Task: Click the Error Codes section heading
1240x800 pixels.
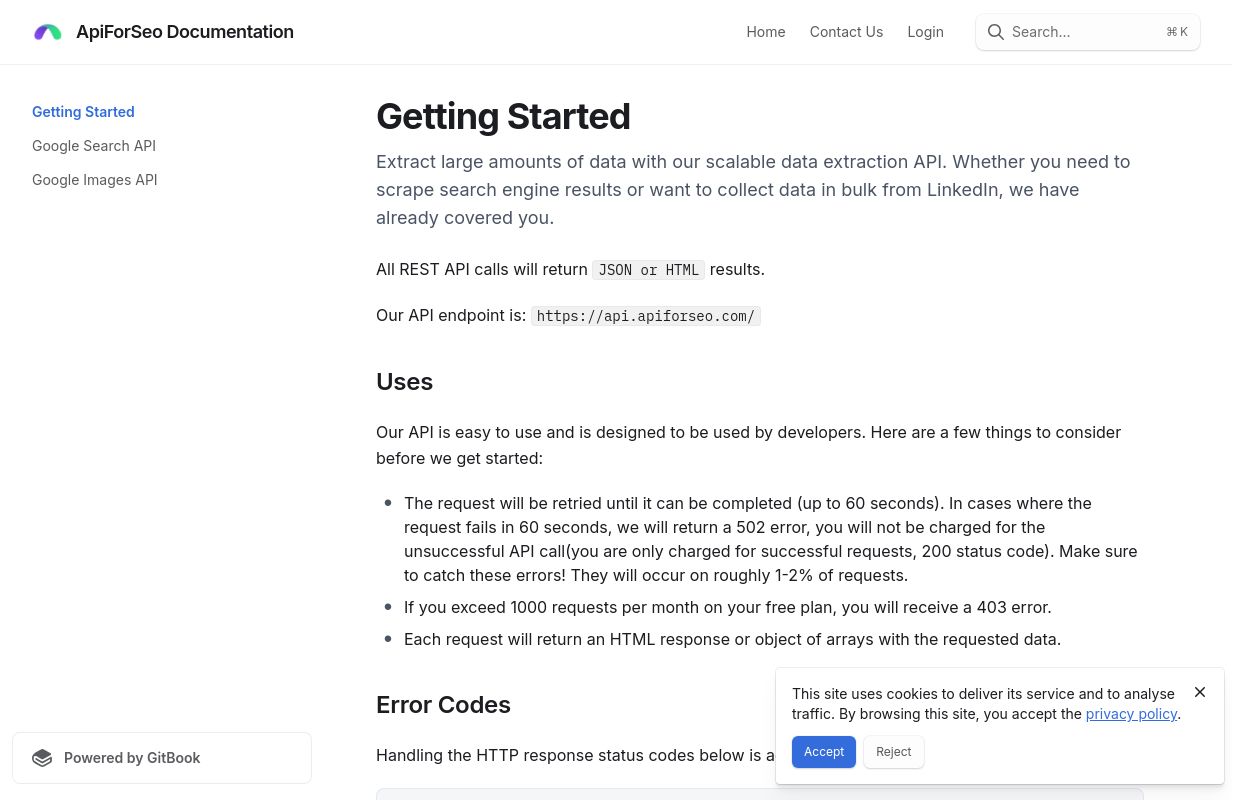Action: [x=443, y=705]
